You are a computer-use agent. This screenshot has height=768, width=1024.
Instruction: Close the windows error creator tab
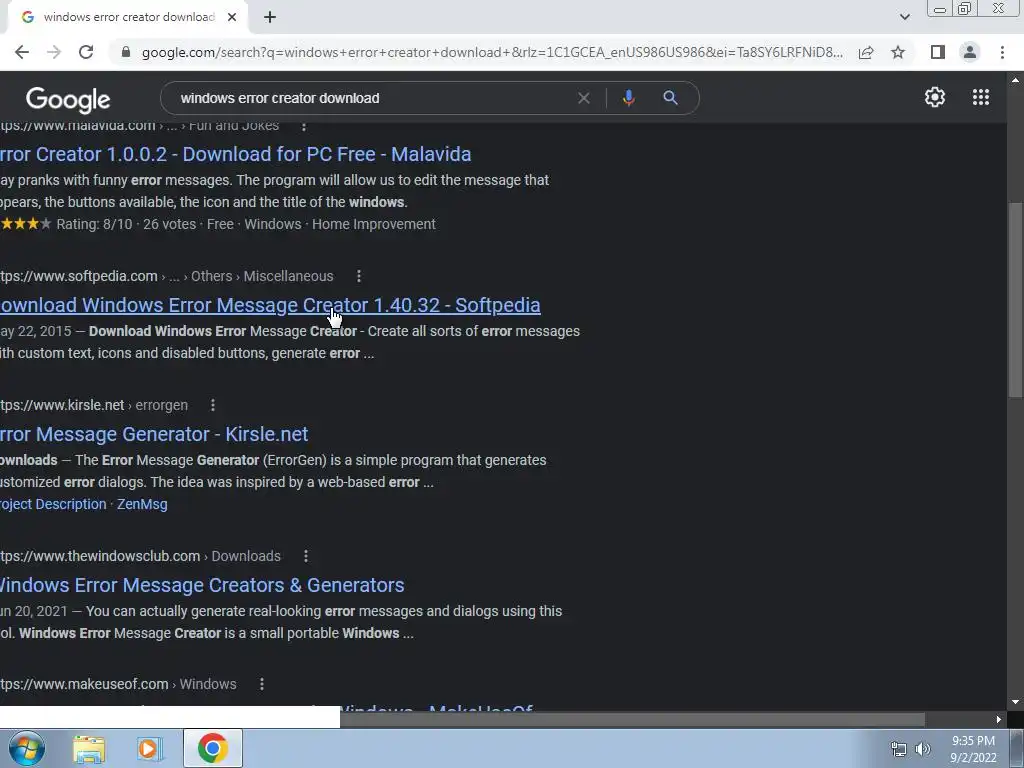point(232,17)
